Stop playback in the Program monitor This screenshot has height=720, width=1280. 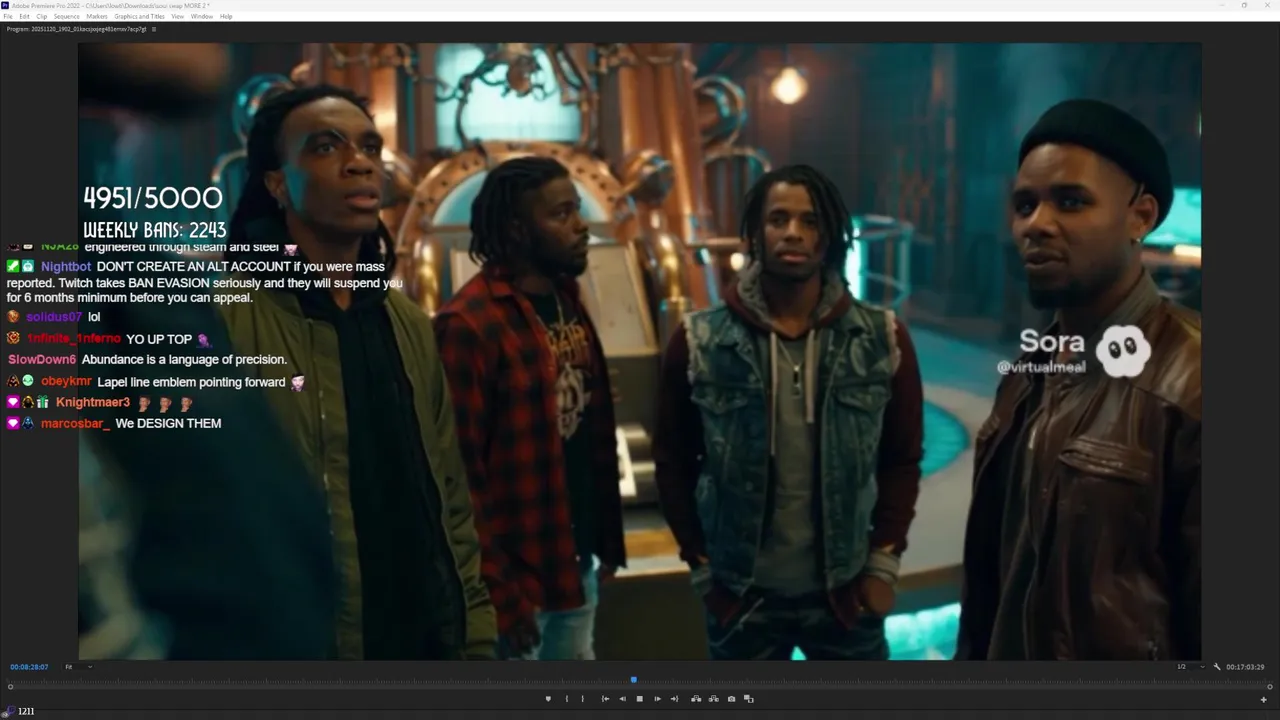pyautogui.click(x=640, y=699)
